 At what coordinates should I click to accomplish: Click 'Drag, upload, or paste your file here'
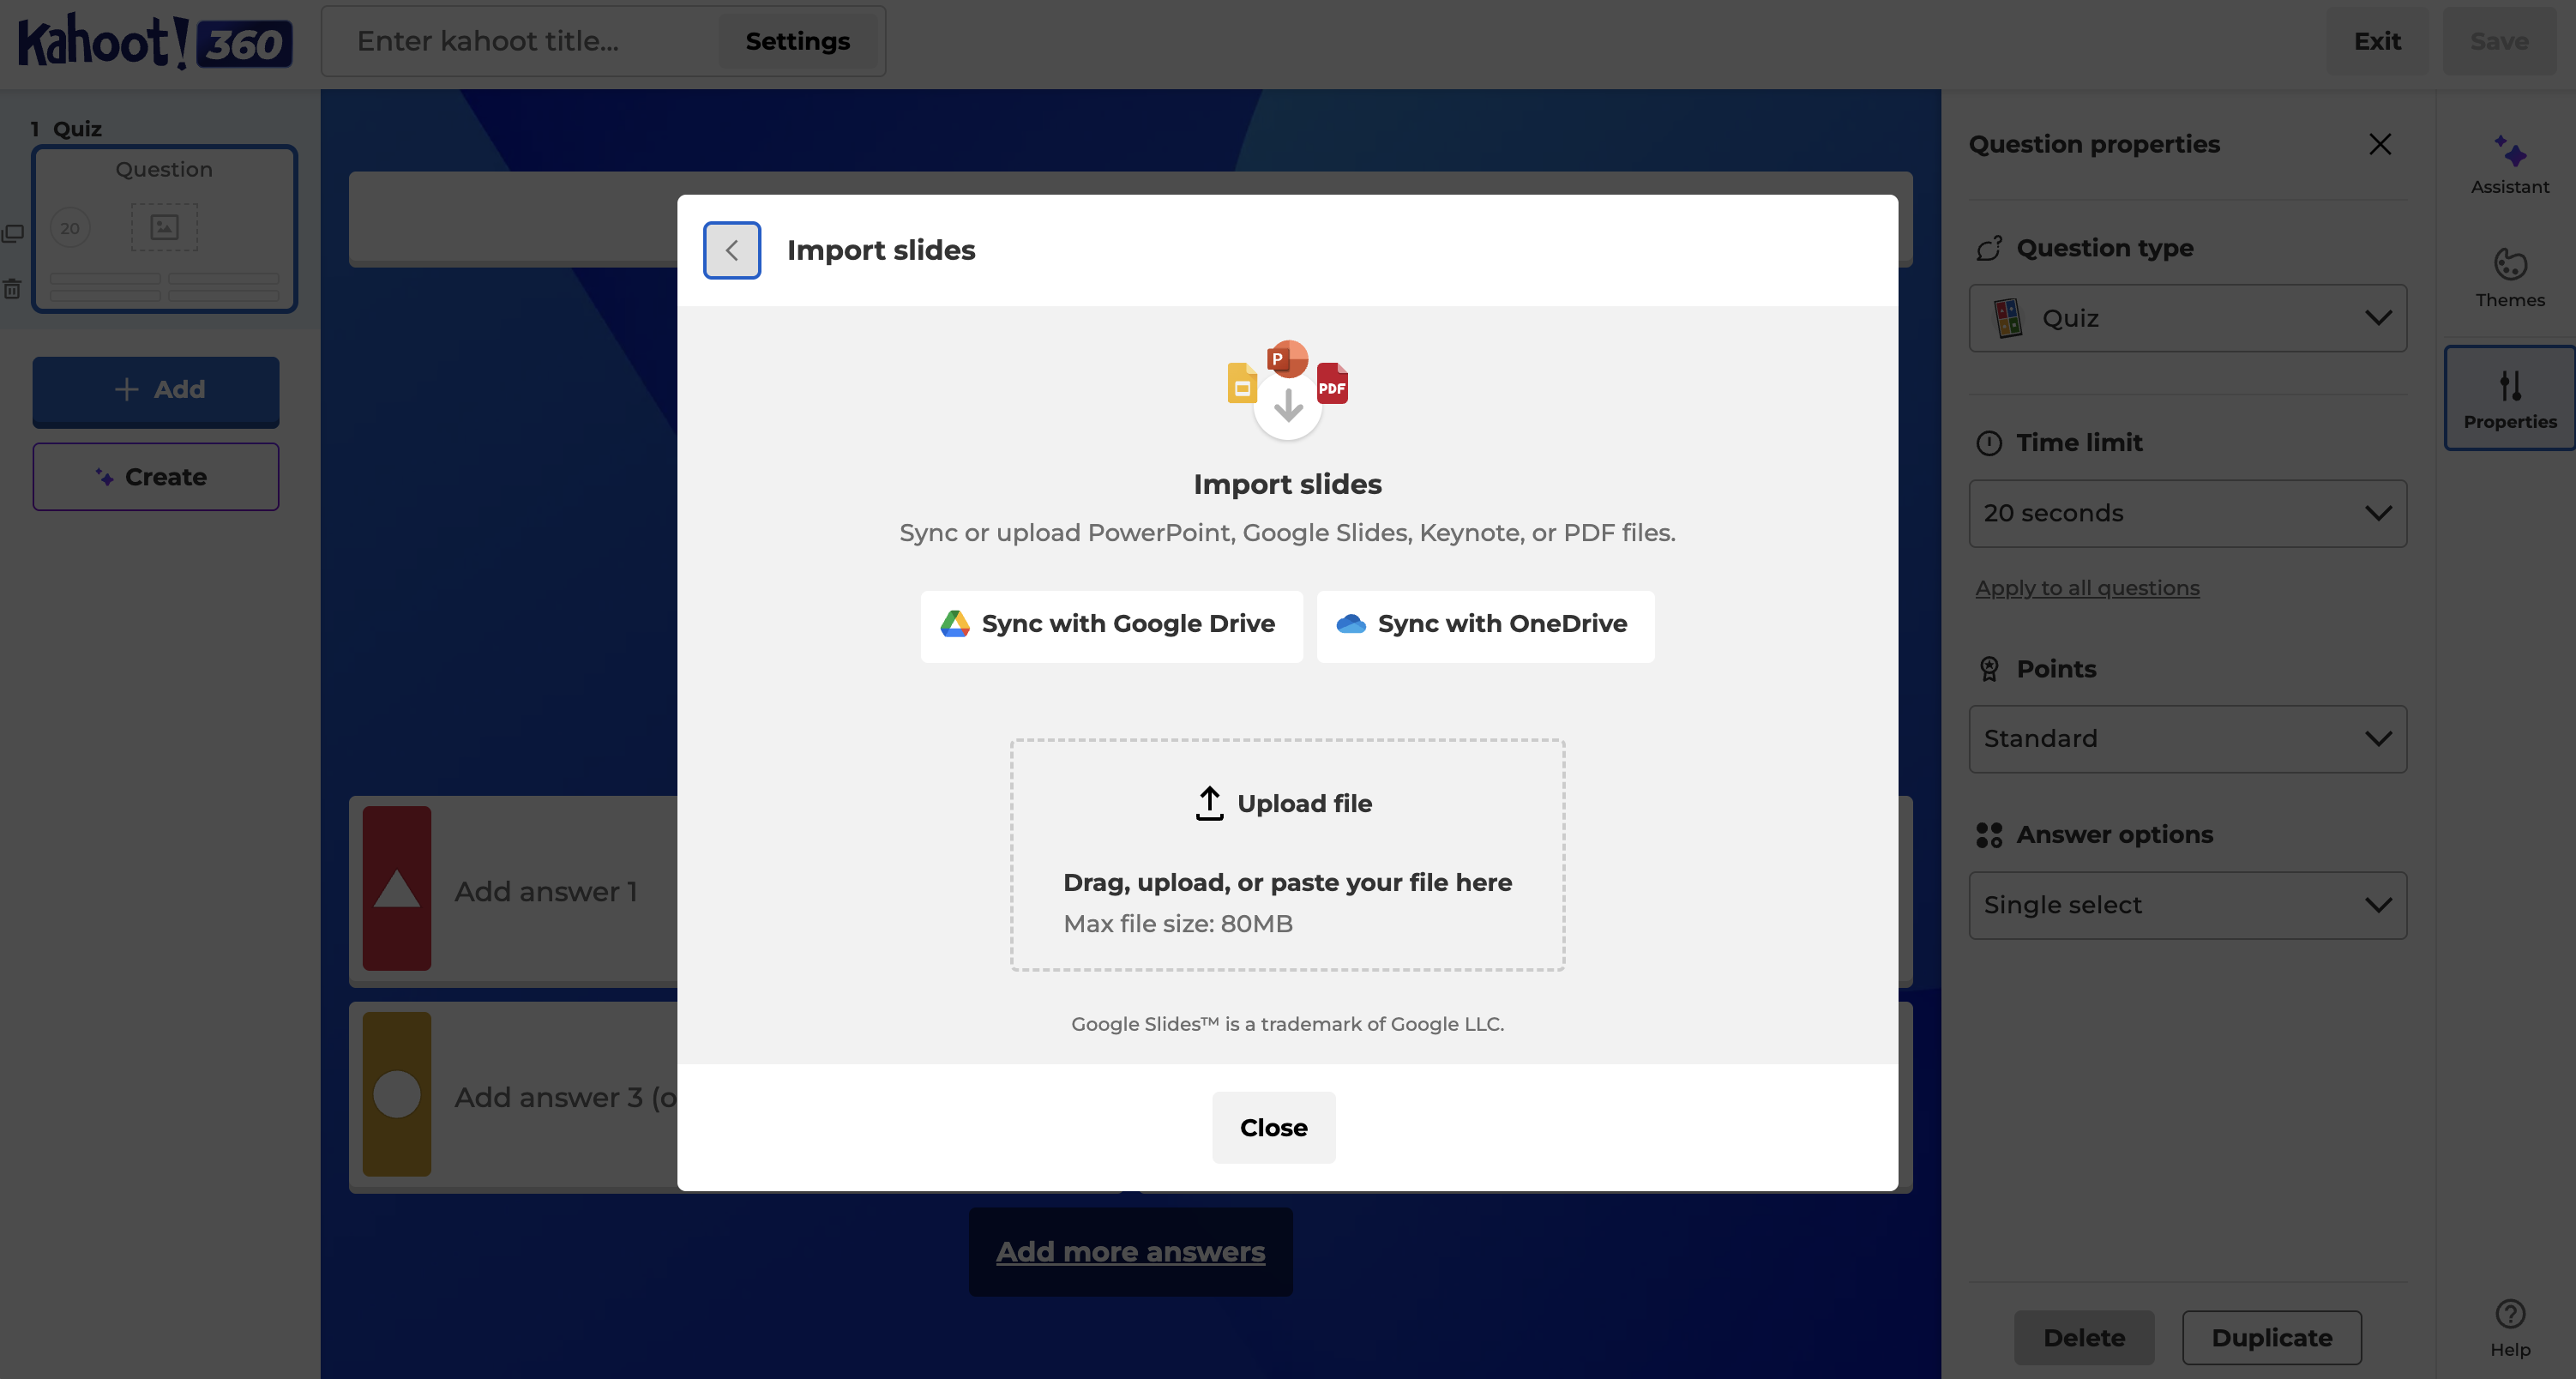[1287, 883]
